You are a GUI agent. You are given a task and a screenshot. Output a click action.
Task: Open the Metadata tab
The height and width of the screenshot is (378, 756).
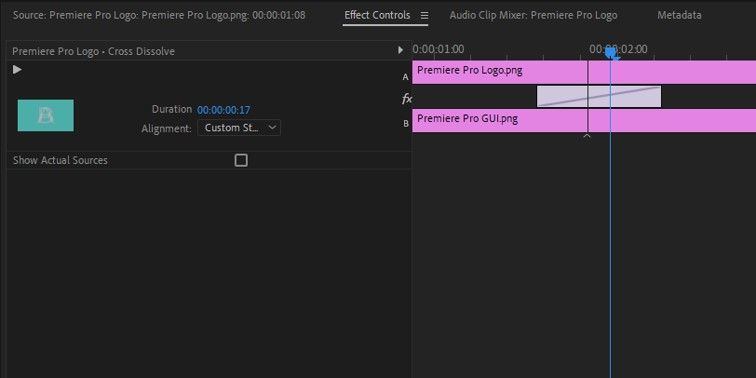click(x=679, y=15)
